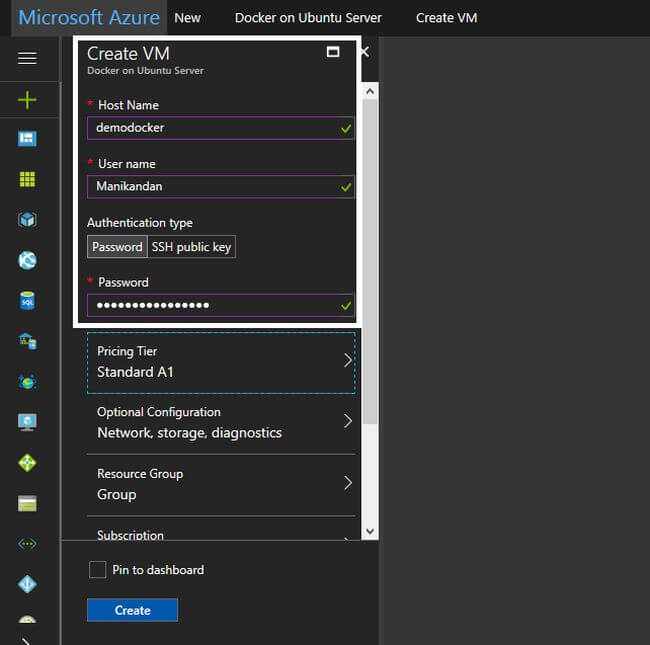Close the Create VM blade
This screenshot has width=650, height=645.
tap(364, 52)
